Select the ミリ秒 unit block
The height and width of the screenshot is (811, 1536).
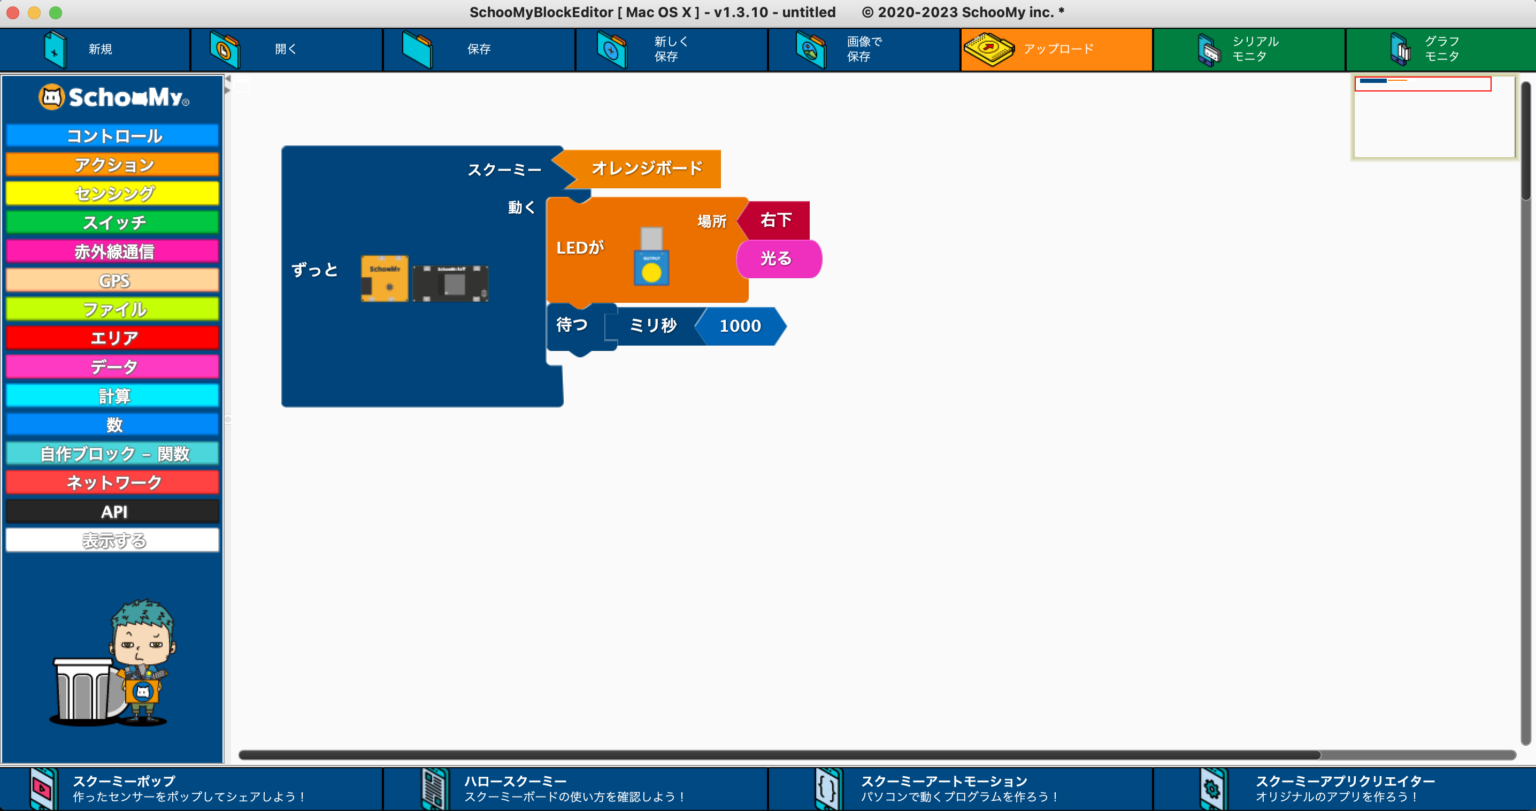[652, 326]
